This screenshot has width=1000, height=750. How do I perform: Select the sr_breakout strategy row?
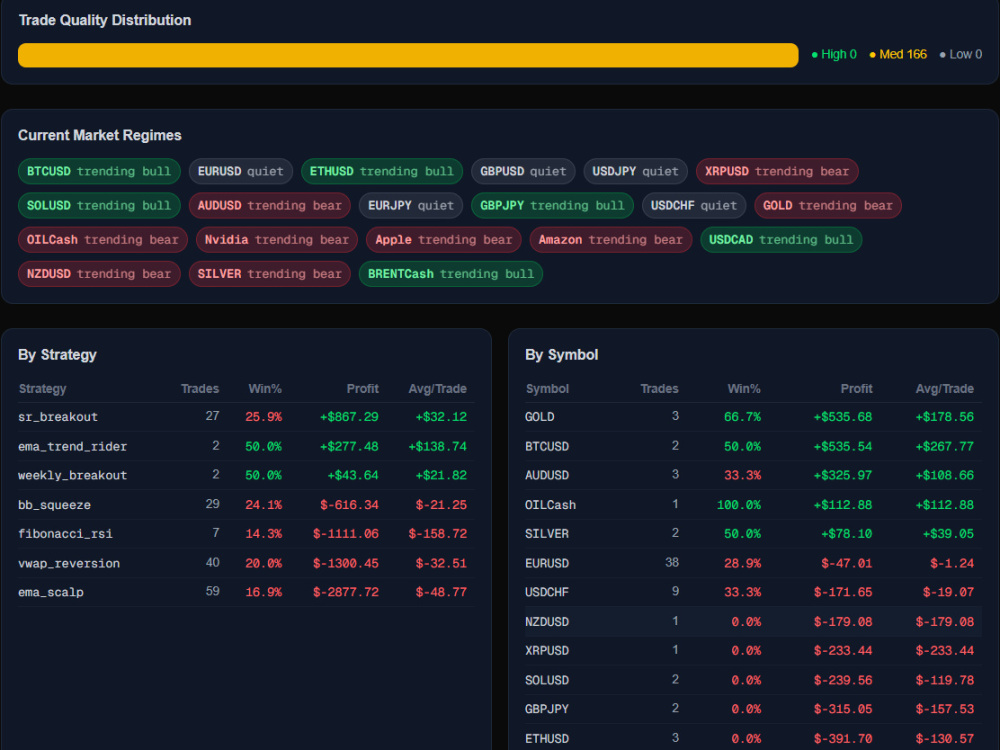pyautogui.click(x=246, y=417)
